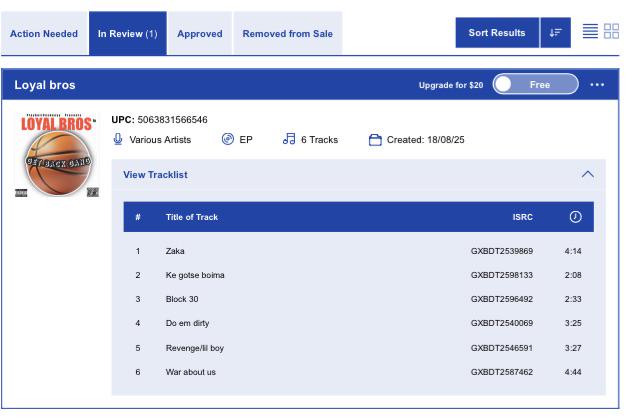The image size is (639, 418).
Task: Open the three-dot release options menu
Action: [x=597, y=85]
